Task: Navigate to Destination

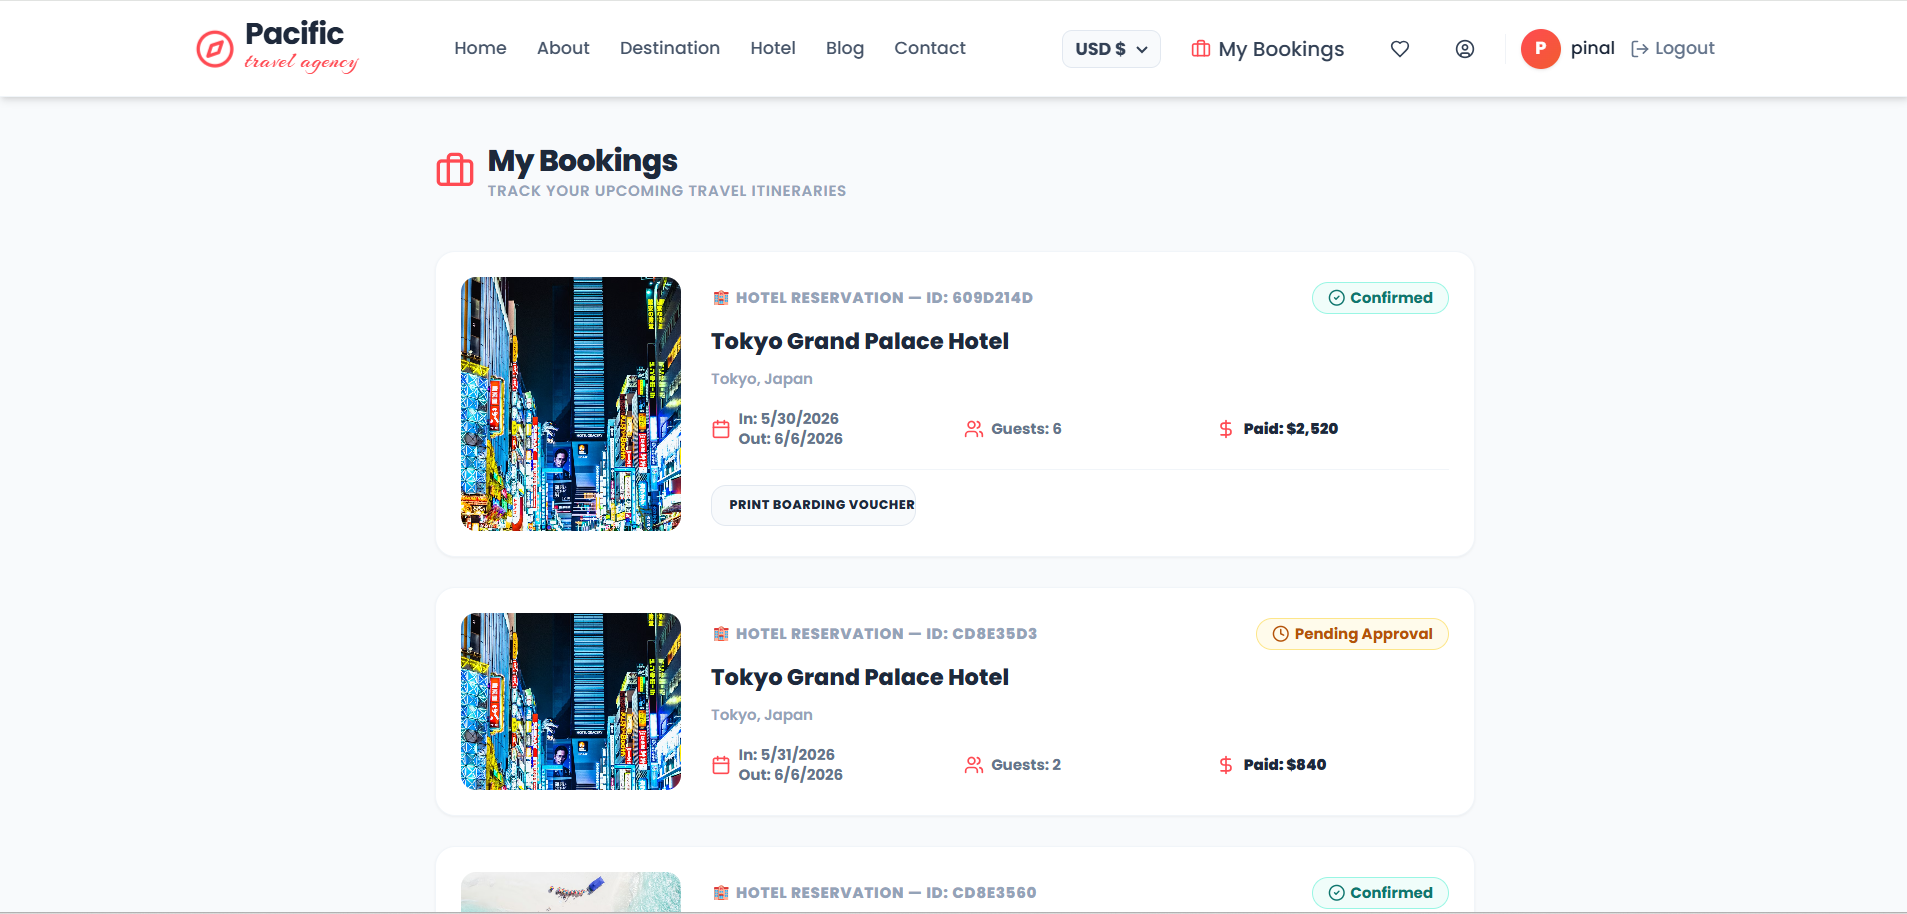Action: tap(670, 48)
